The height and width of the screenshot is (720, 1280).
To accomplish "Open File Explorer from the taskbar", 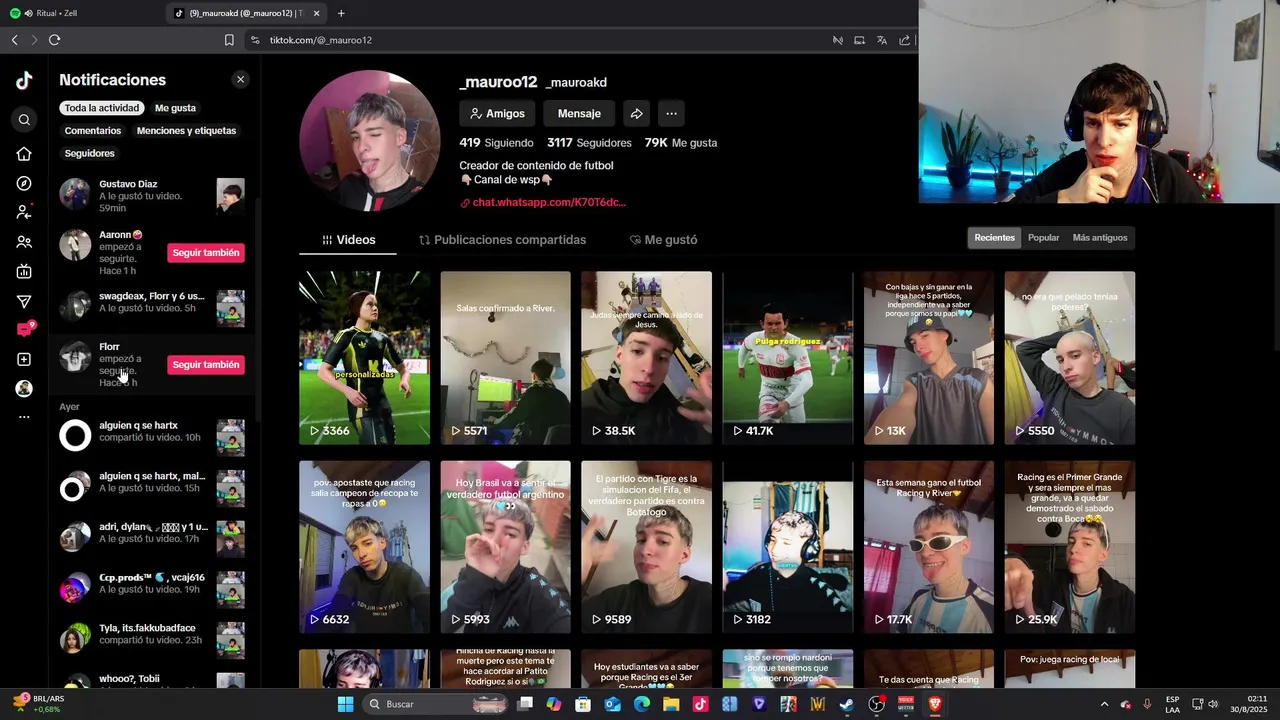I will point(671,704).
